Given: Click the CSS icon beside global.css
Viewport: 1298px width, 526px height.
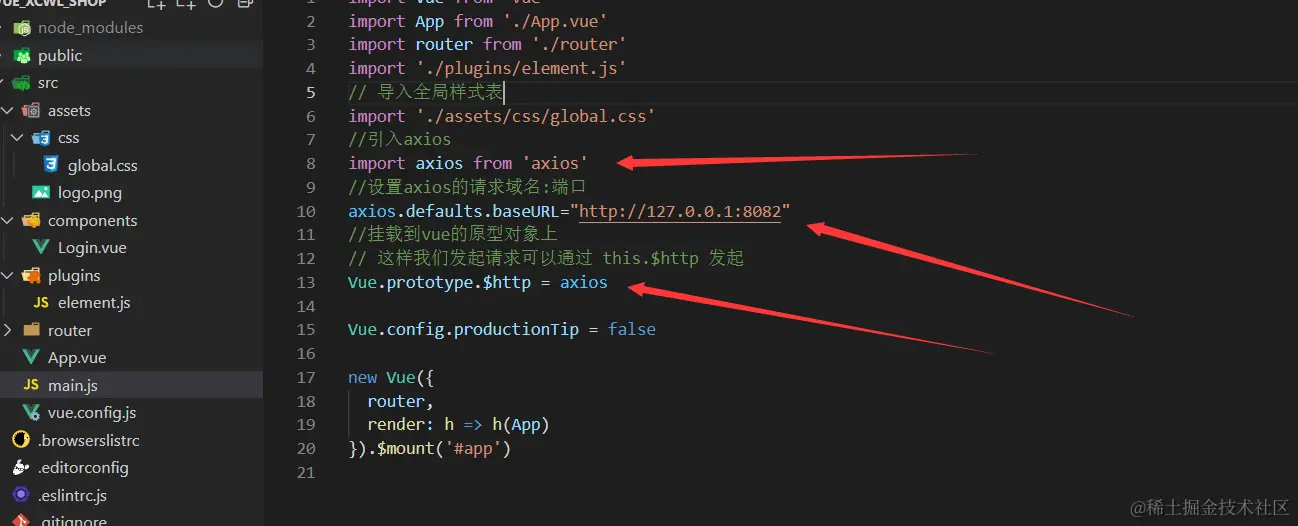Looking at the screenshot, I should point(51,165).
